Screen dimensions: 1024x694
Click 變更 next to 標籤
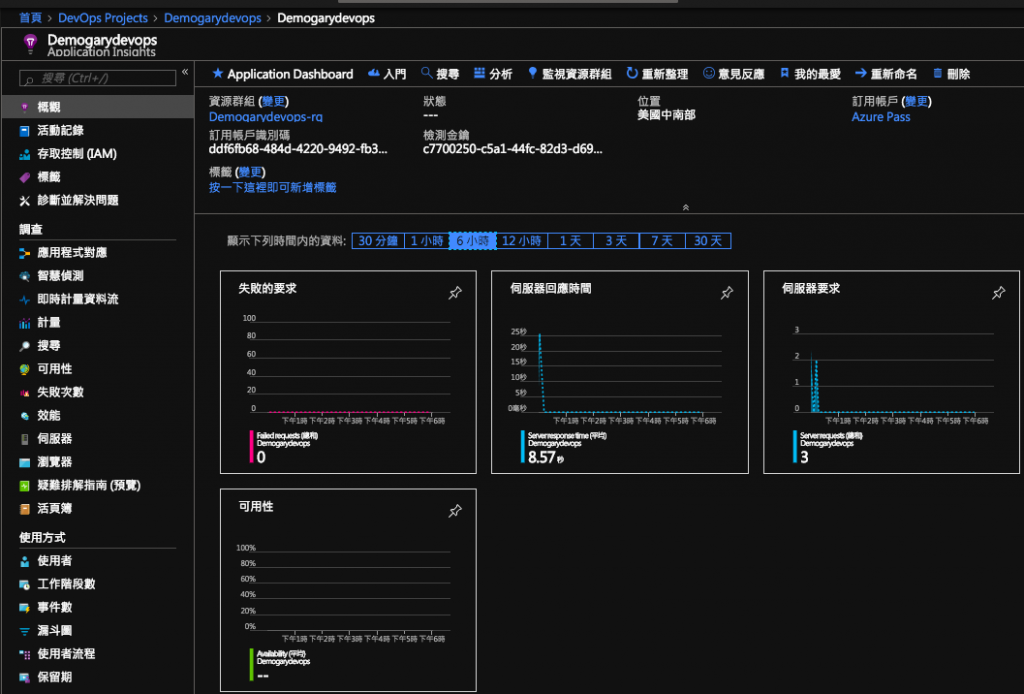[x=250, y=172]
